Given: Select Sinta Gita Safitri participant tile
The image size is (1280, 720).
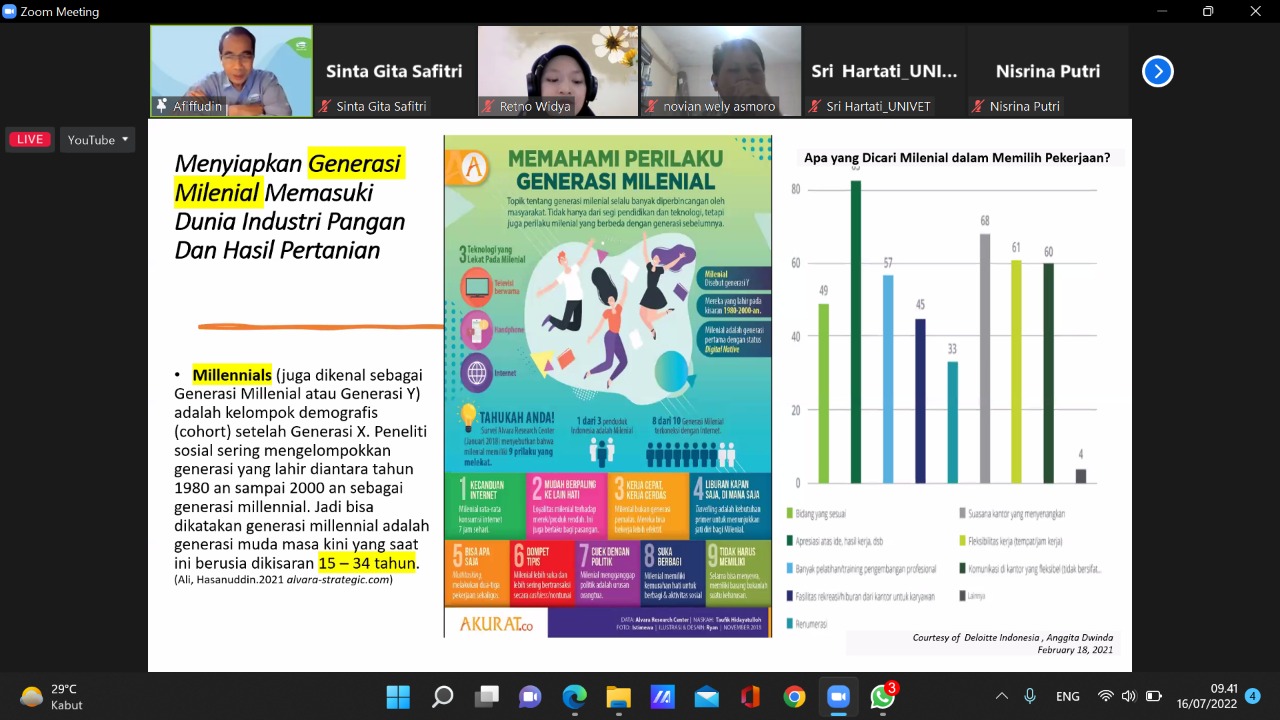Looking at the screenshot, I should click(x=394, y=71).
